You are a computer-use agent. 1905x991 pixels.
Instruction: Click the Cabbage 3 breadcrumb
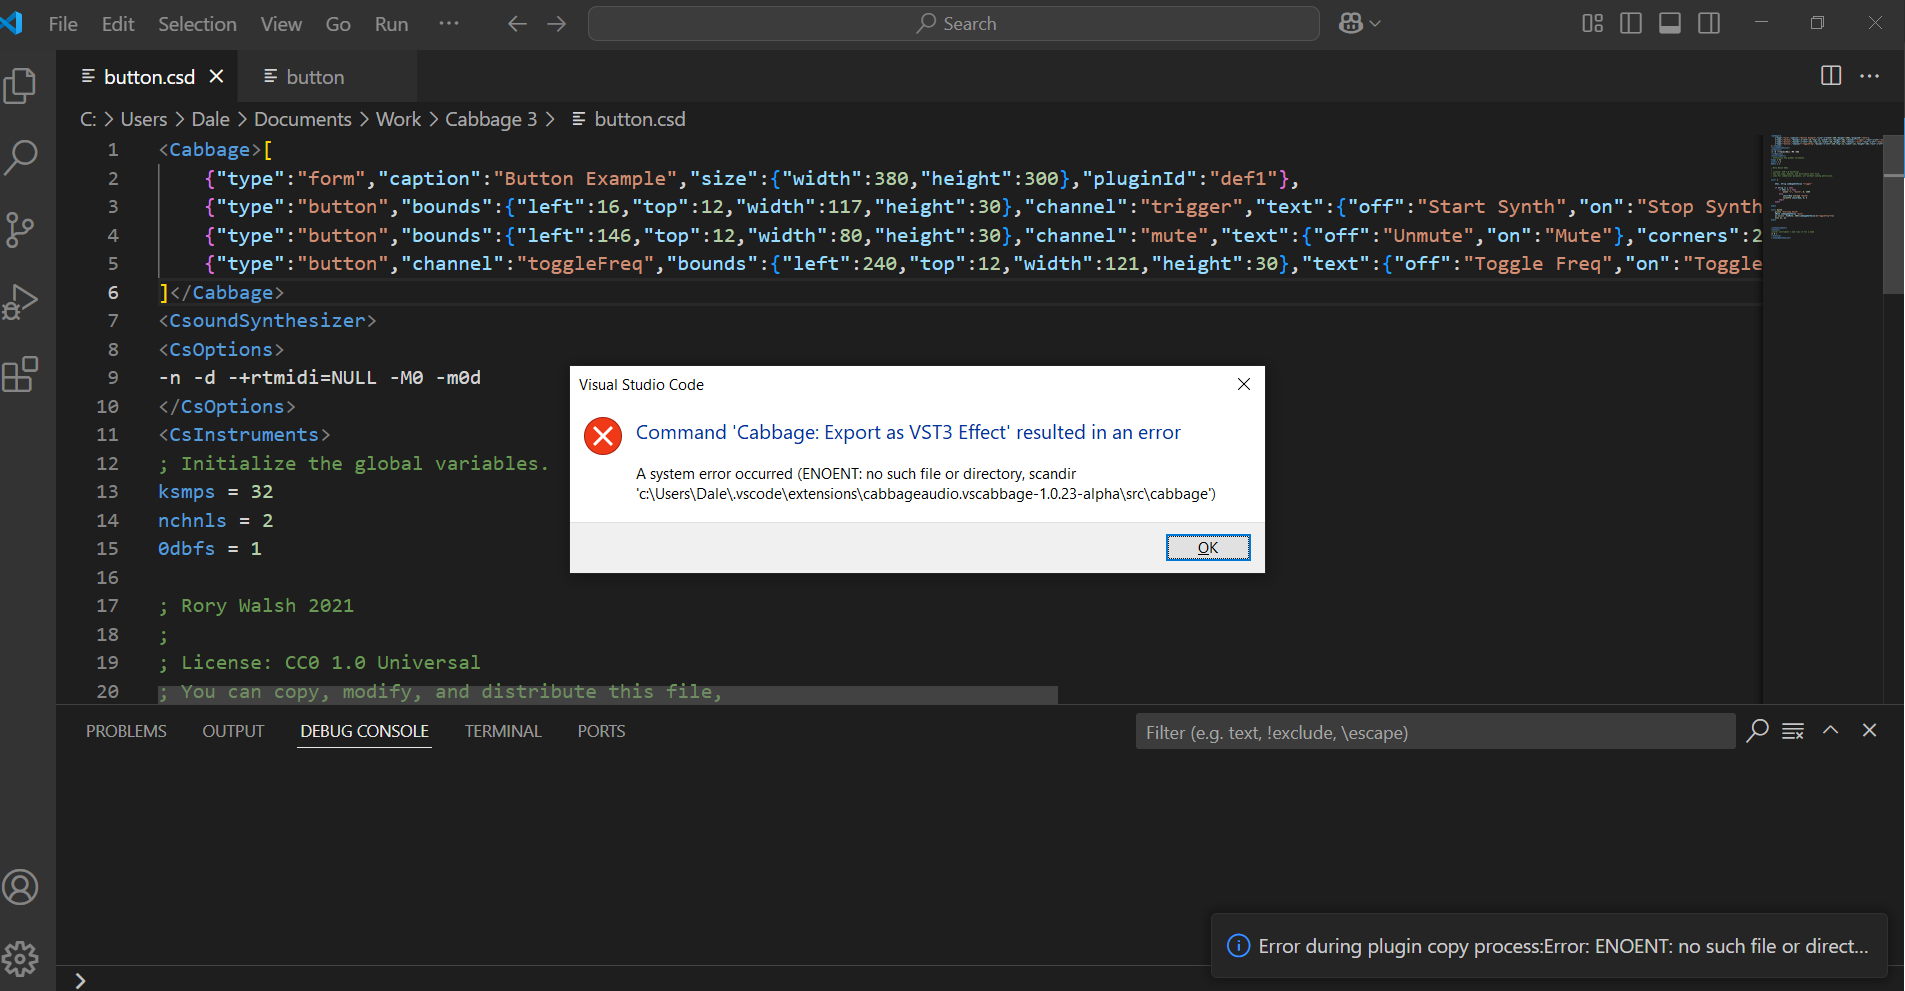pyautogui.click(x=491, y=119)
